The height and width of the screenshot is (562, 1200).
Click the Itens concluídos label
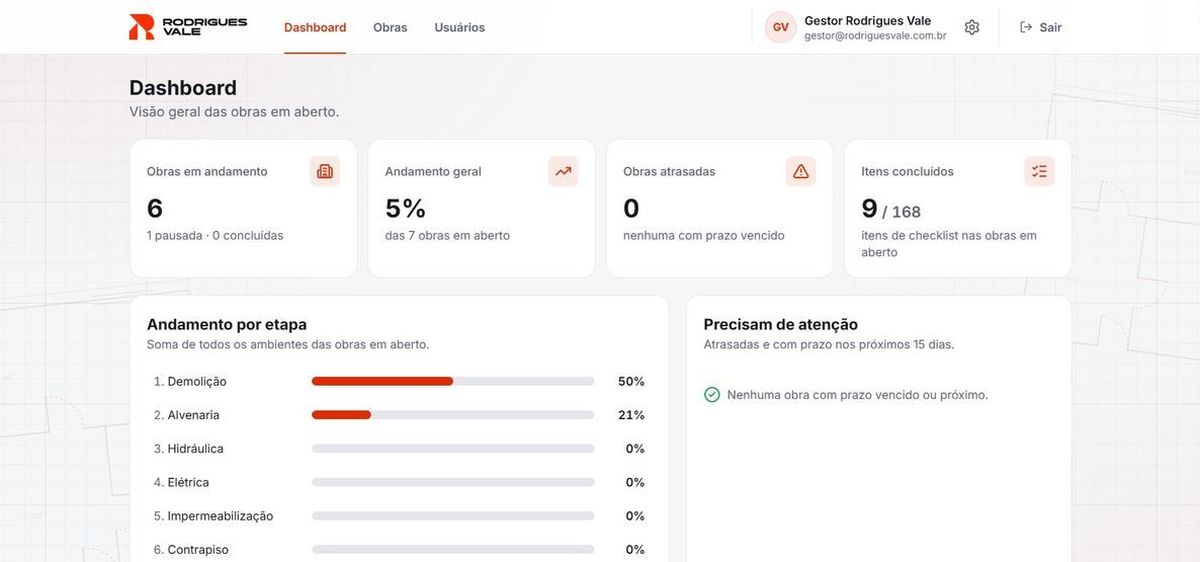click(907, 171)
